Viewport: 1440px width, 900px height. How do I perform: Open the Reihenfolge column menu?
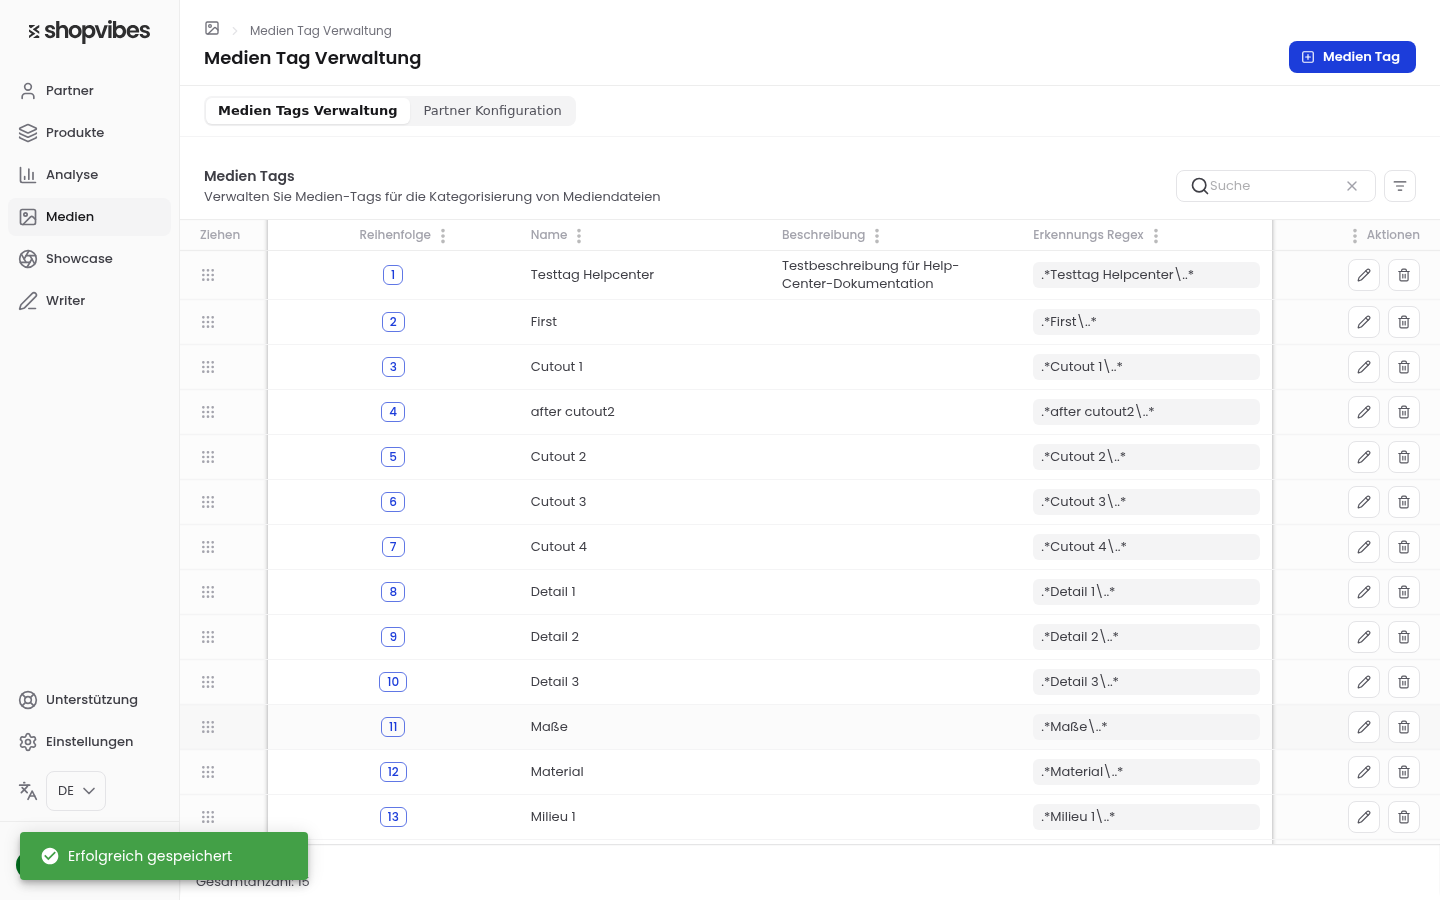tap(443, 236)
